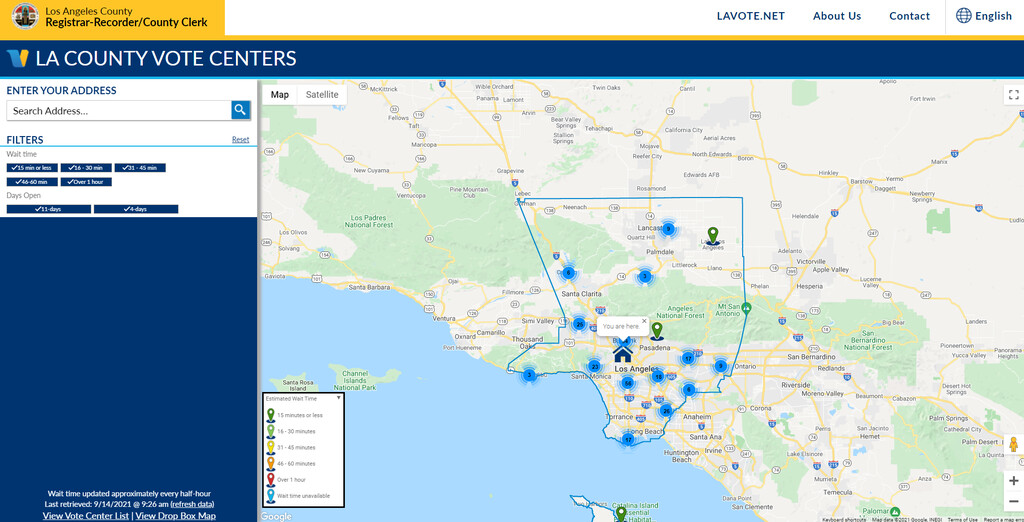Open the cluster of 9 near Ontario
Image resolution: width=1024 pixels, height=522 pixels.
click(x=720, y=366)
